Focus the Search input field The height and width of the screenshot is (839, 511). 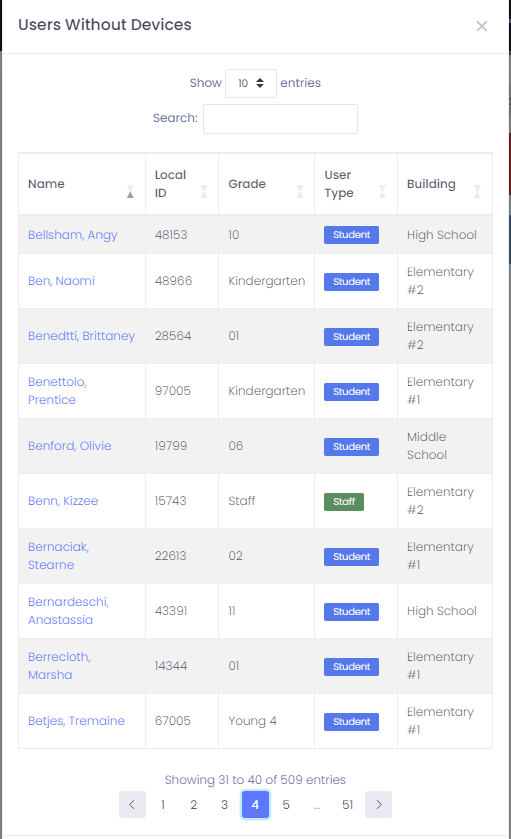click(280, 119)
